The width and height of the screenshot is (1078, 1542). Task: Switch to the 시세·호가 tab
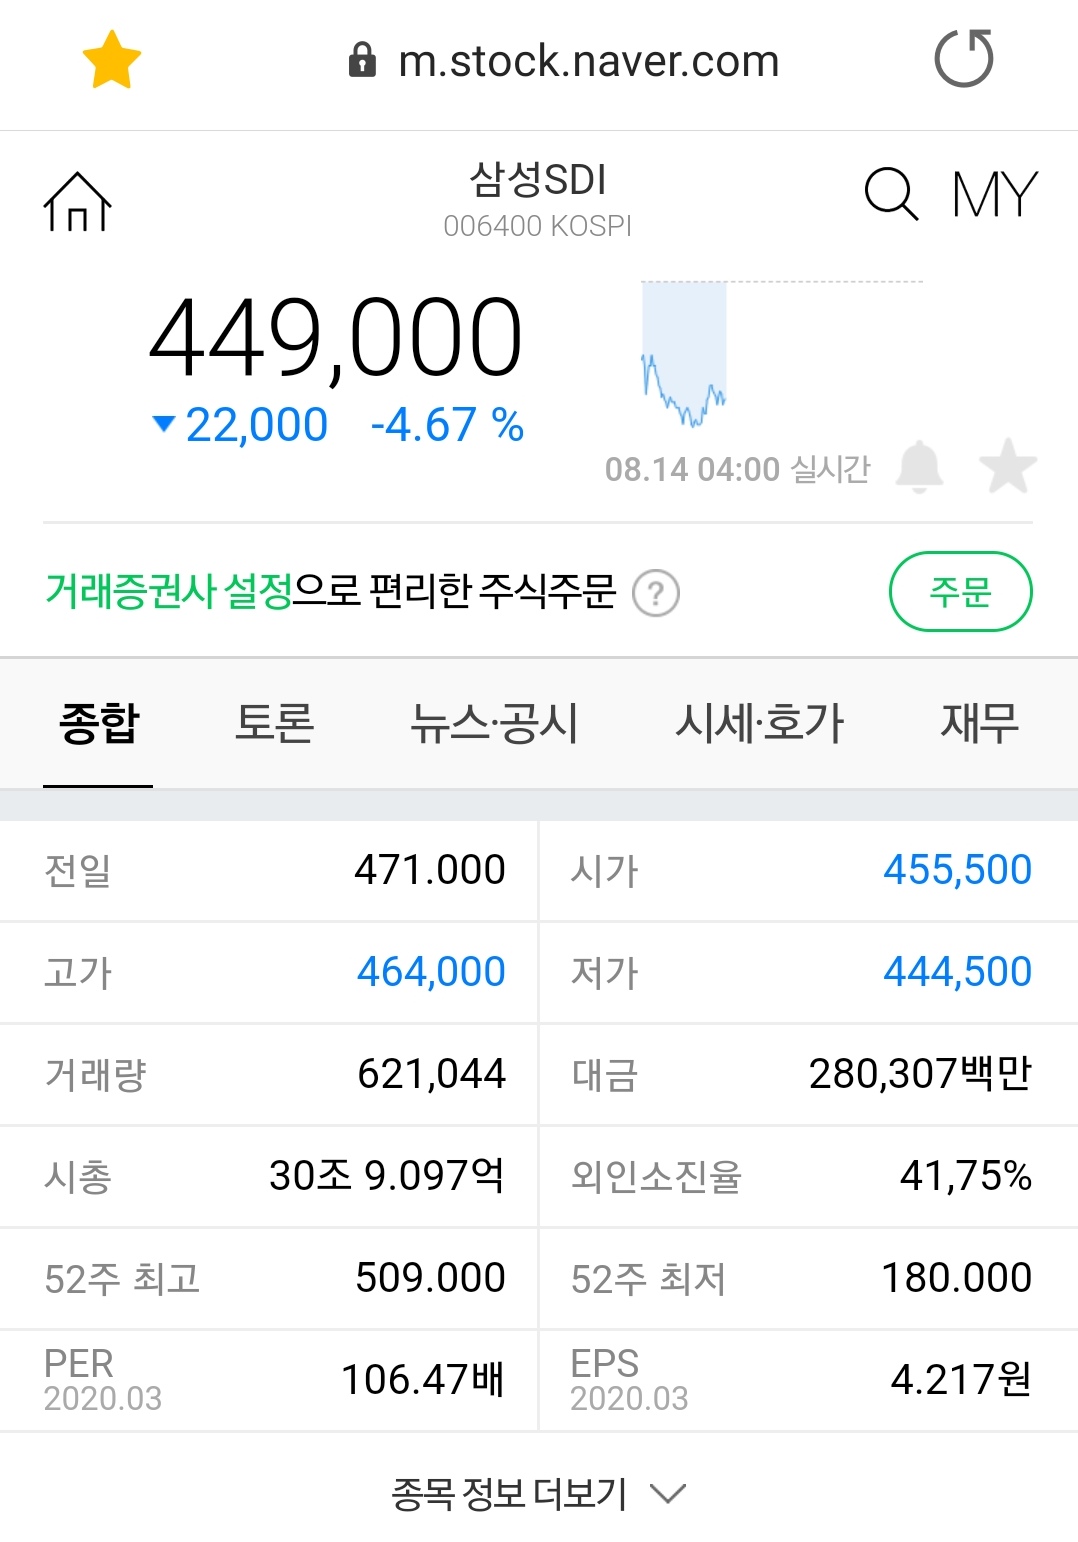(759, 723)
